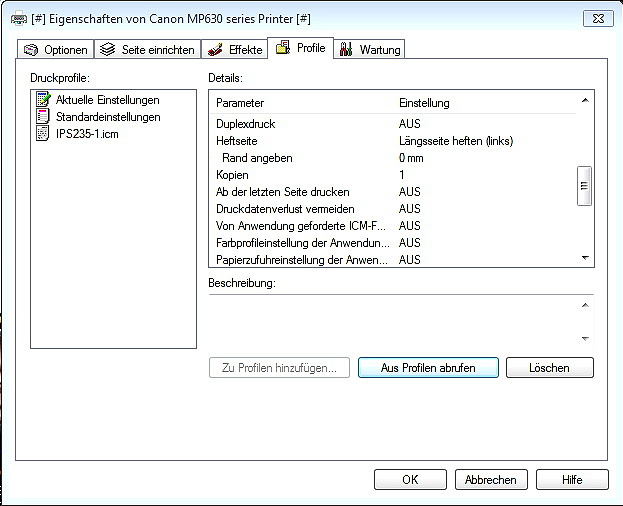623x506 pixels.
Task: Click Beschreibung scroll down arrow
Action: point(585,339)
